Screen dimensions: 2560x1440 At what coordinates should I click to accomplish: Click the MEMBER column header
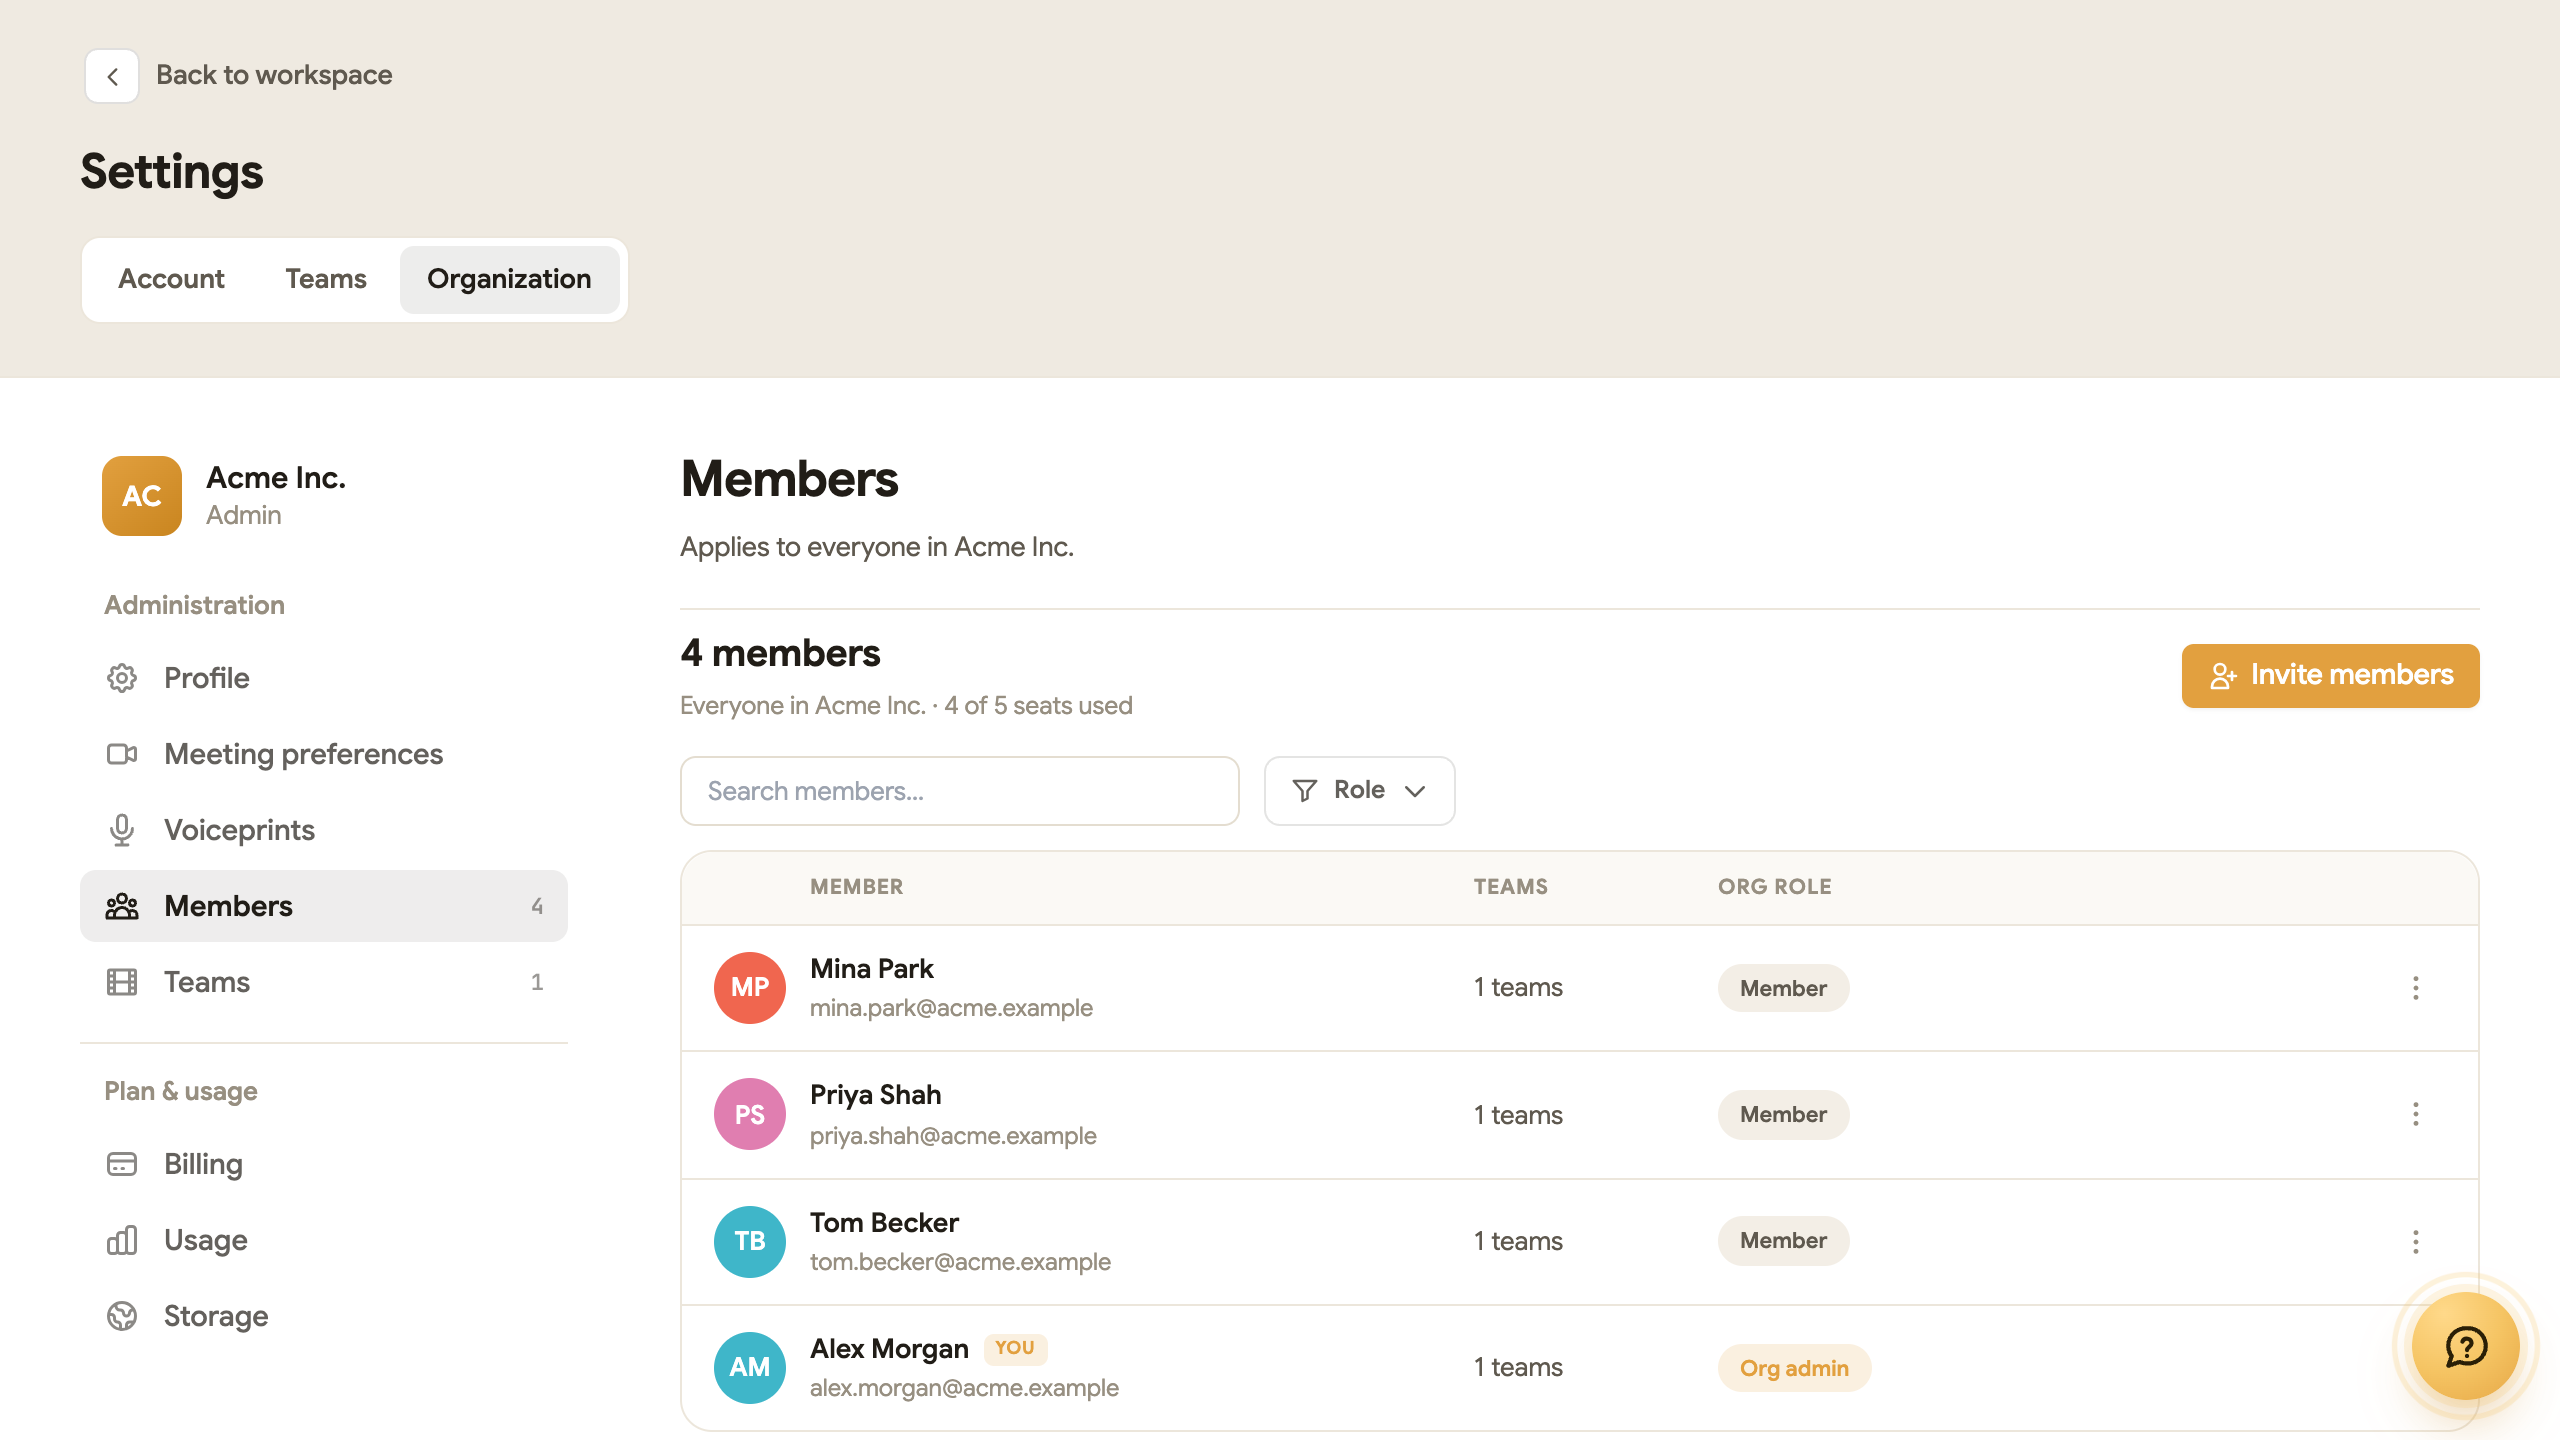[856, 887]
